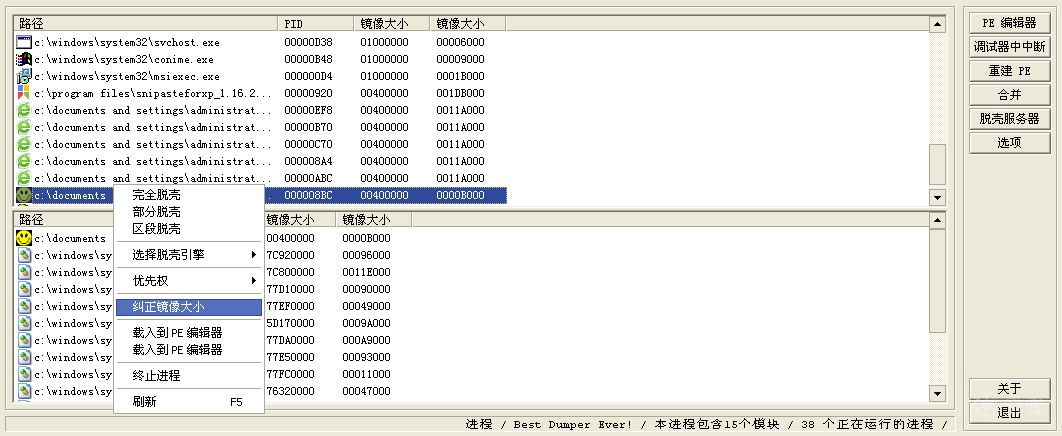Click image size value 001DB000

click(461, 93)
